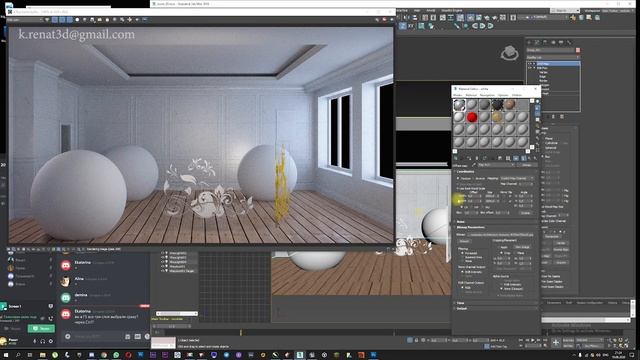Open Material/Map Navigator icon
640x360 pixels.
click(538, 151)
